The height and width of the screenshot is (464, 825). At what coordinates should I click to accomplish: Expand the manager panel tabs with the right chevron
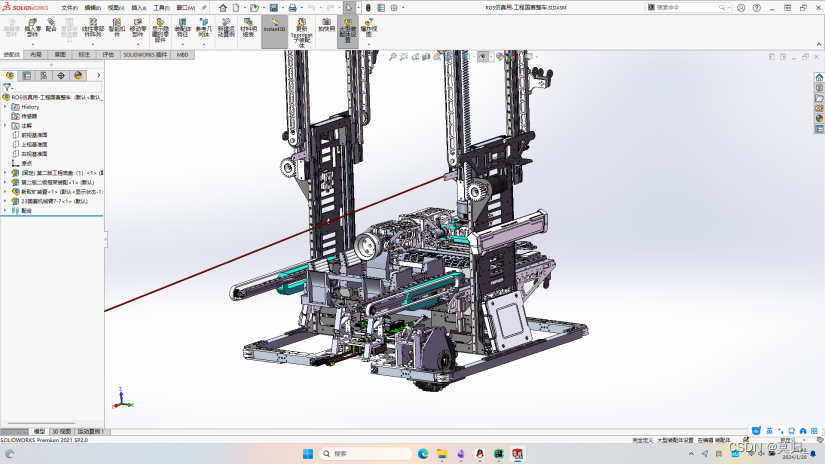tap(98, 76)
